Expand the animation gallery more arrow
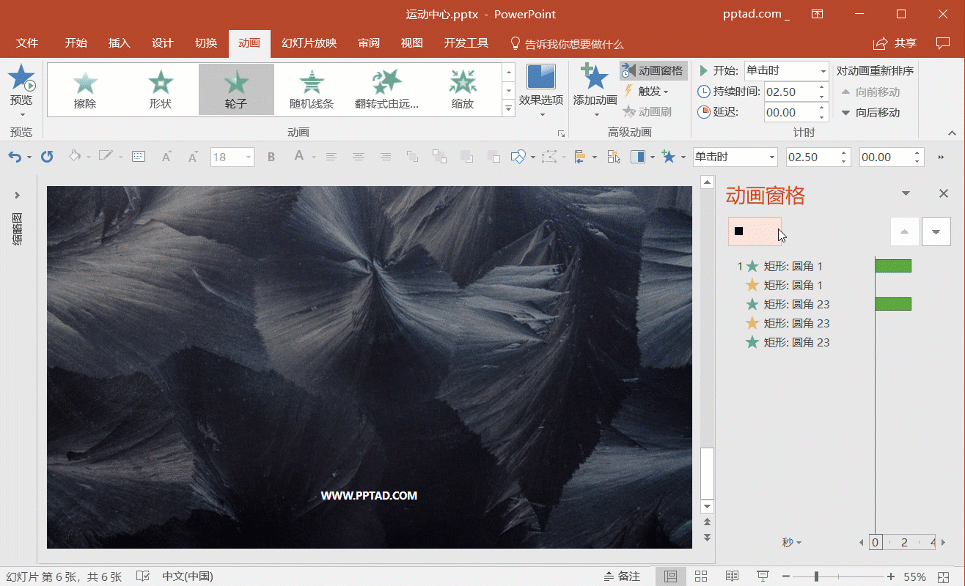Viewport: 965px width, 586px height. (508, 108)
